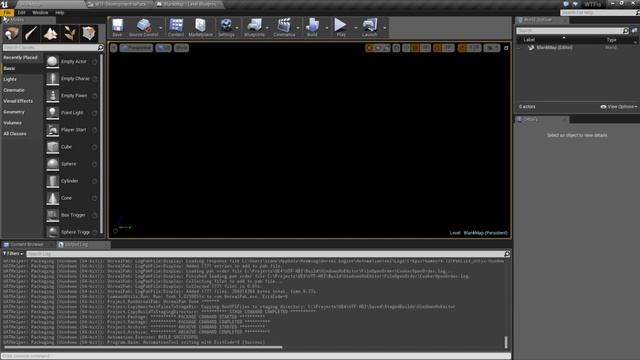
Task: Click the Empty Actor sphere thumbnail
Action: pyautogui.click(x=52, y=62)
